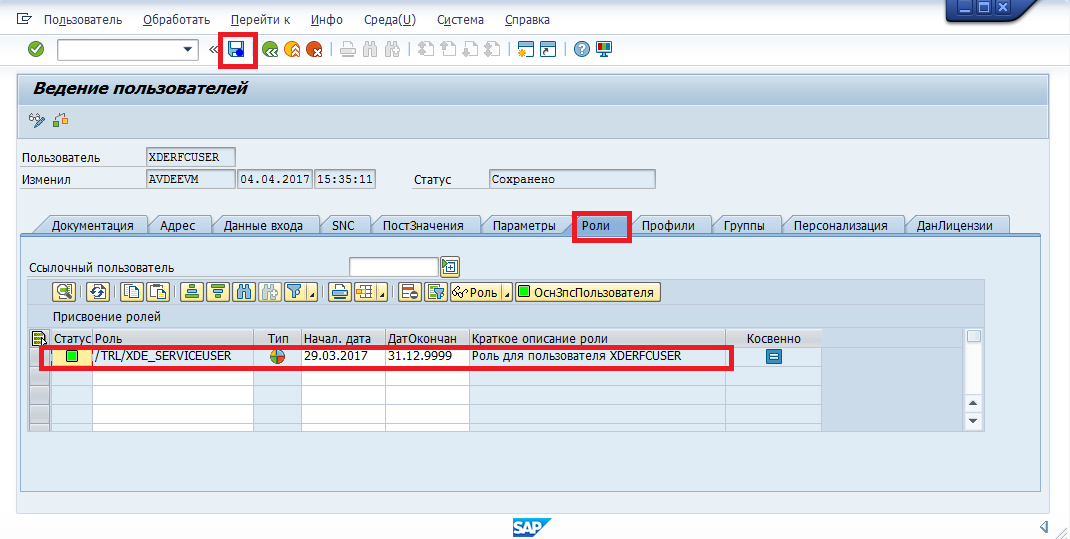Toggle the Косвенно indicator in first row
Image resolution: width=1070 pixels, height=539 pixels.
[774, 357]
